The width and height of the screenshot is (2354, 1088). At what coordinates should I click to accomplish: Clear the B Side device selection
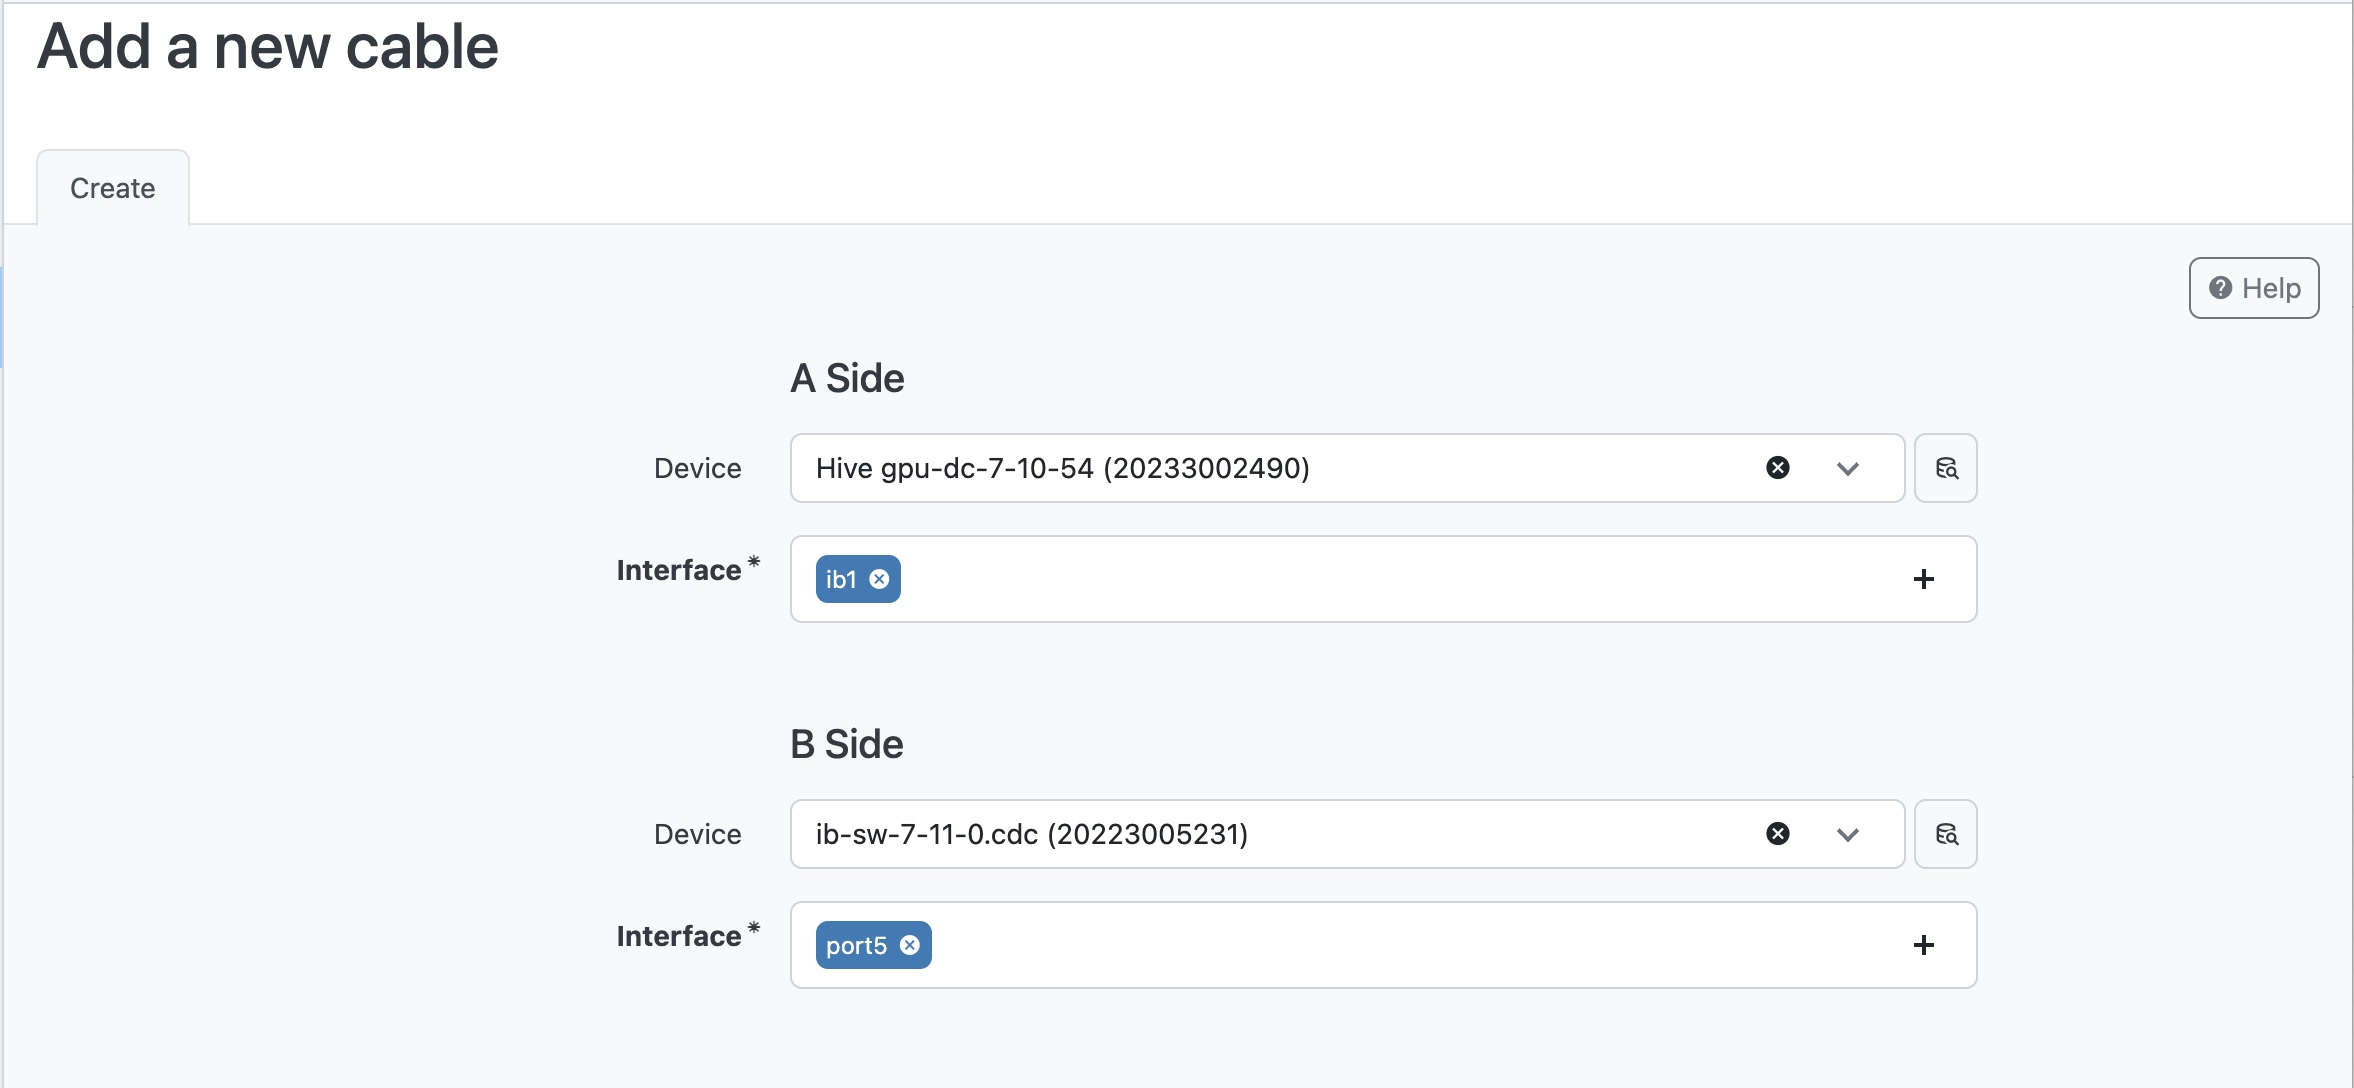click(1777, 834)
